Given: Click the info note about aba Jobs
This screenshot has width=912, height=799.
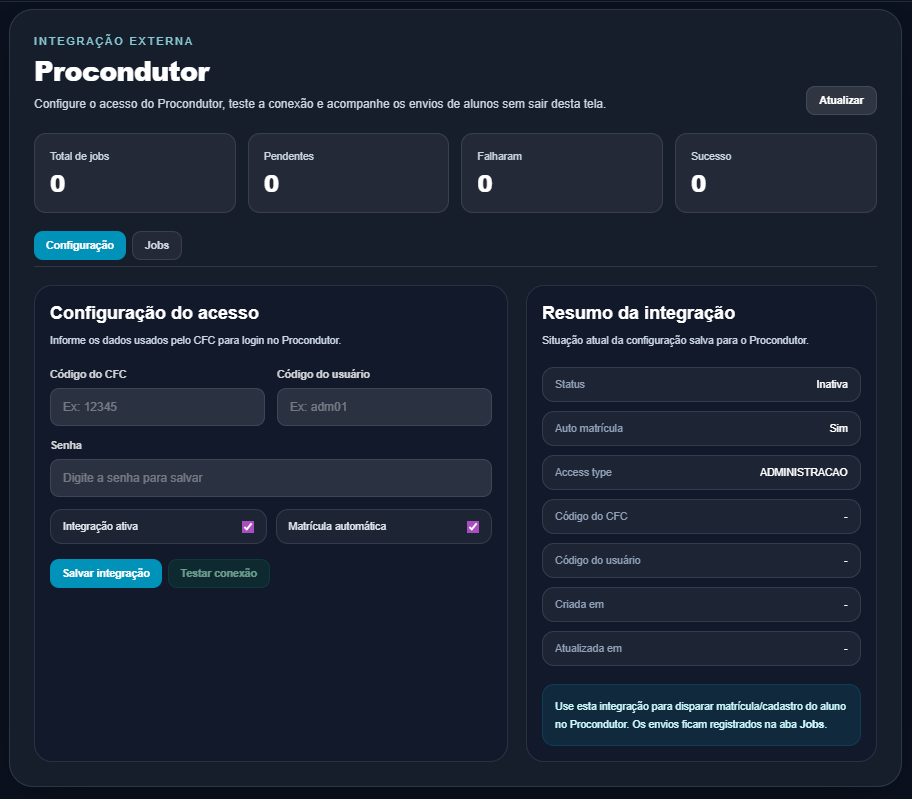Looking at the screenshot, I should point(701,715).
